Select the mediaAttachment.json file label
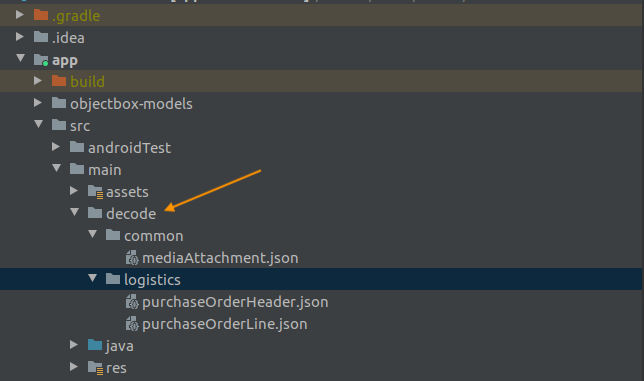The height and width of the screenshot is (381, 644). coord(220,258)
